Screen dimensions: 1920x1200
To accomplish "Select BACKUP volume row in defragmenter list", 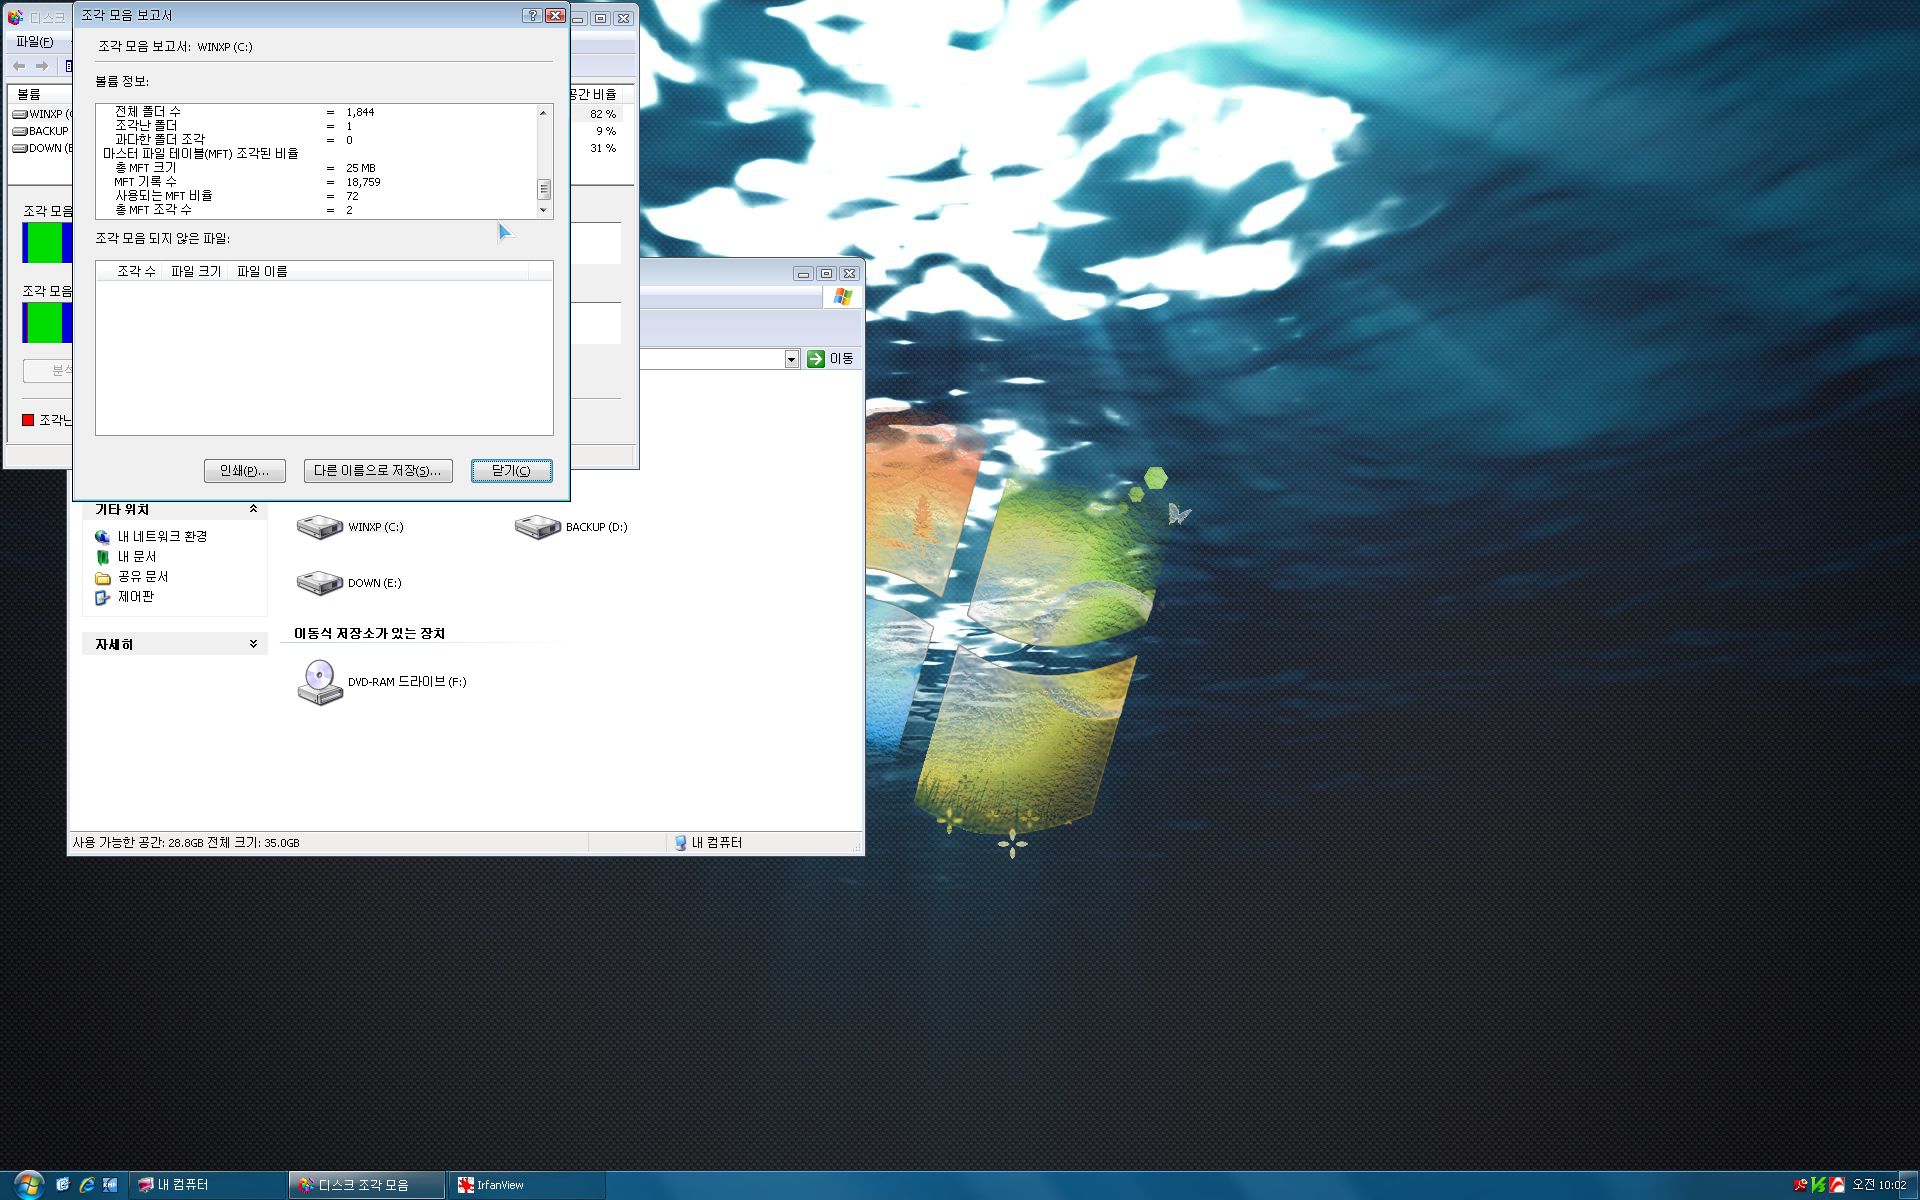I will 42,131.
